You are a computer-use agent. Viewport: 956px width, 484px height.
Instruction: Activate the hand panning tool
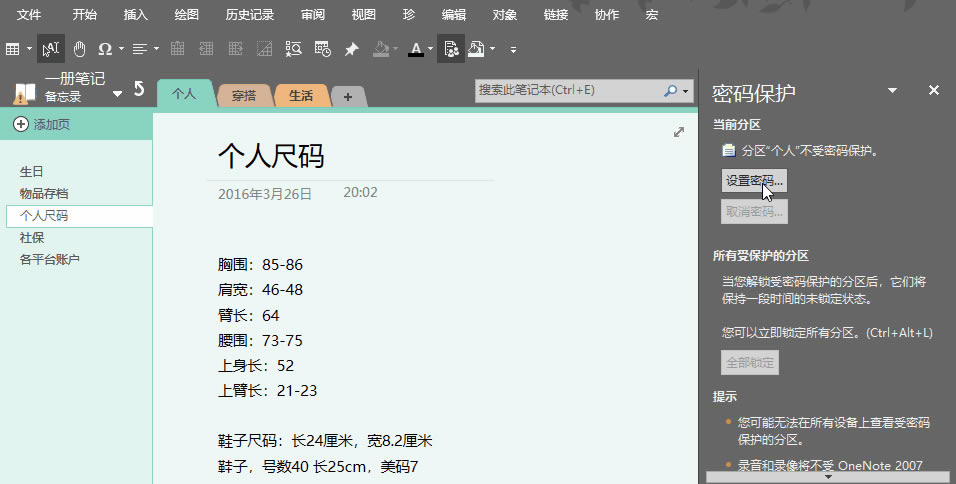[x=78, y=48]
